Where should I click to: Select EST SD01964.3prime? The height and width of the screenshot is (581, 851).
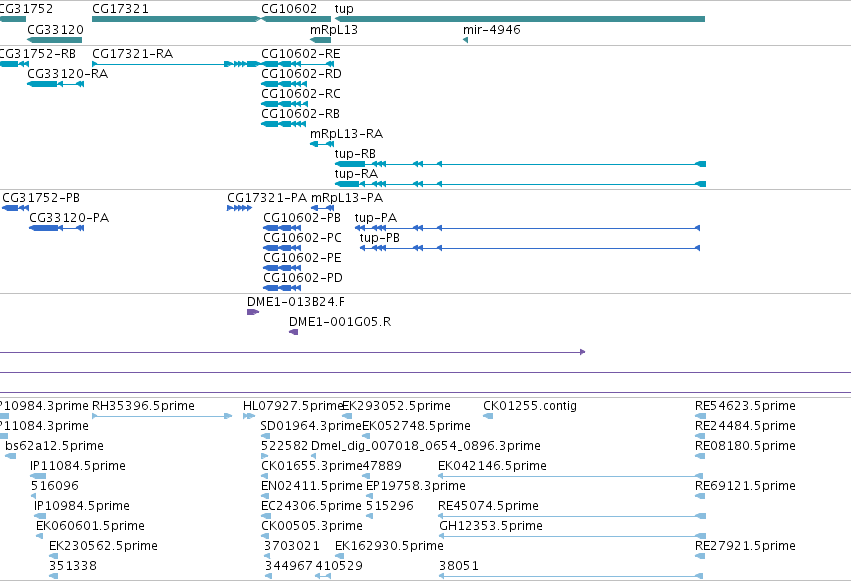(x=265, y=436)
